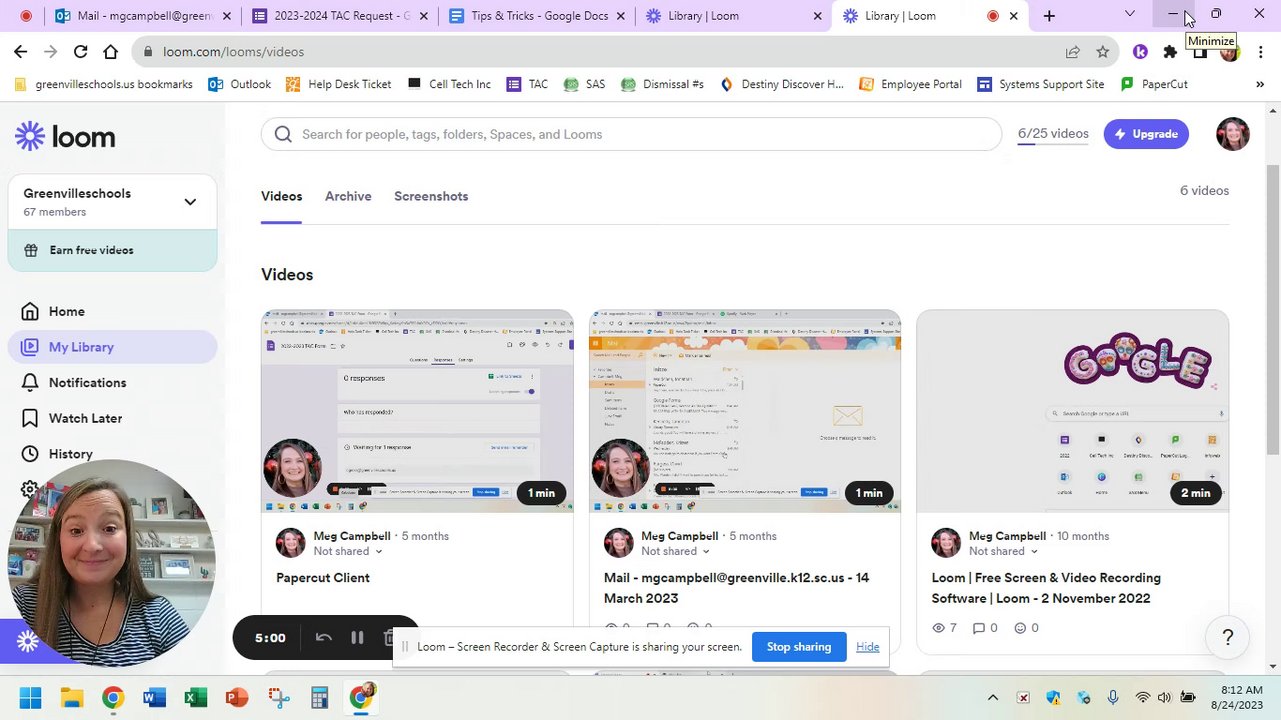1281x720 pixels.
Task: Open the Google homepage video thumbnail
Action: (1073, 411)
